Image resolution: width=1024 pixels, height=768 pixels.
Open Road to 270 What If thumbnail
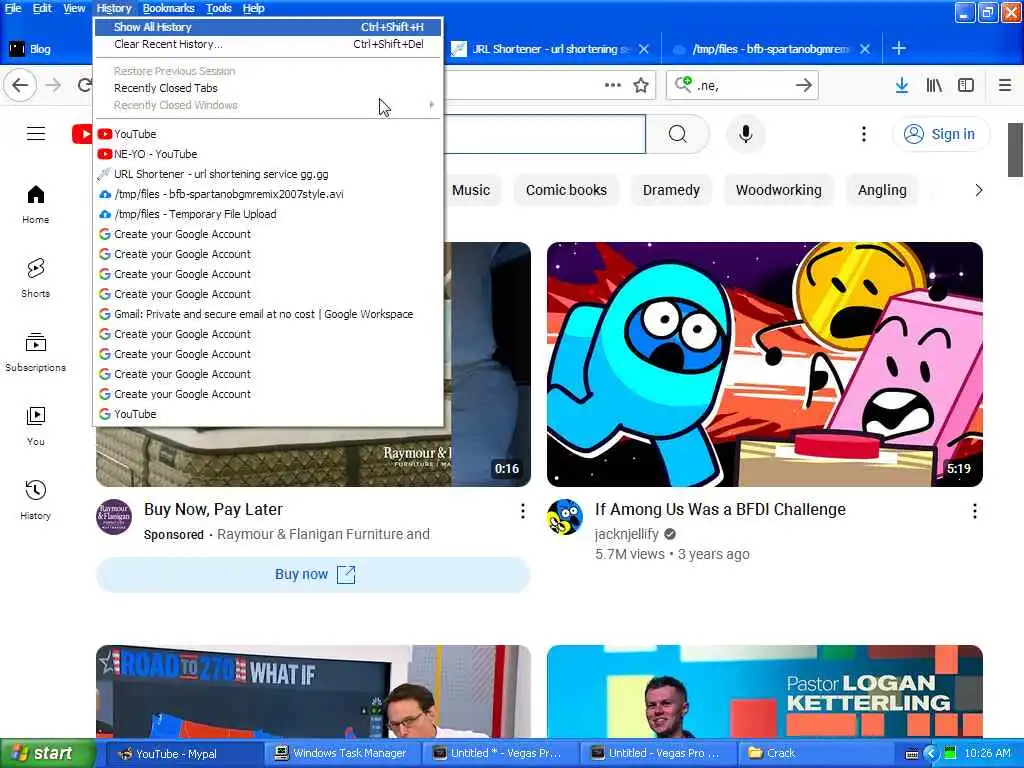point(313,692)
